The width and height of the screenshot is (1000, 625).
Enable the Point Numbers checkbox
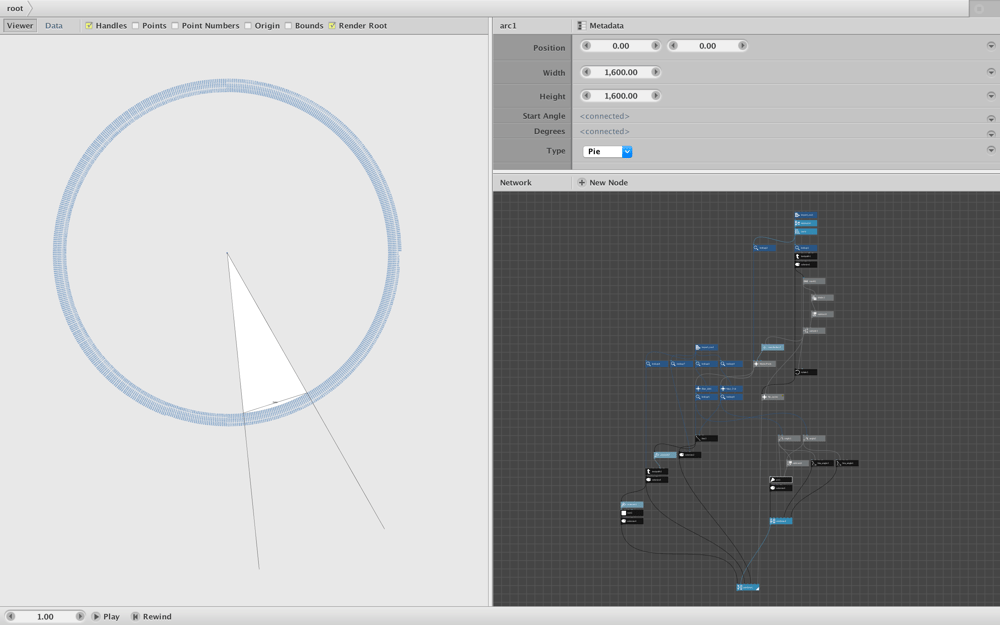(175, 26)
